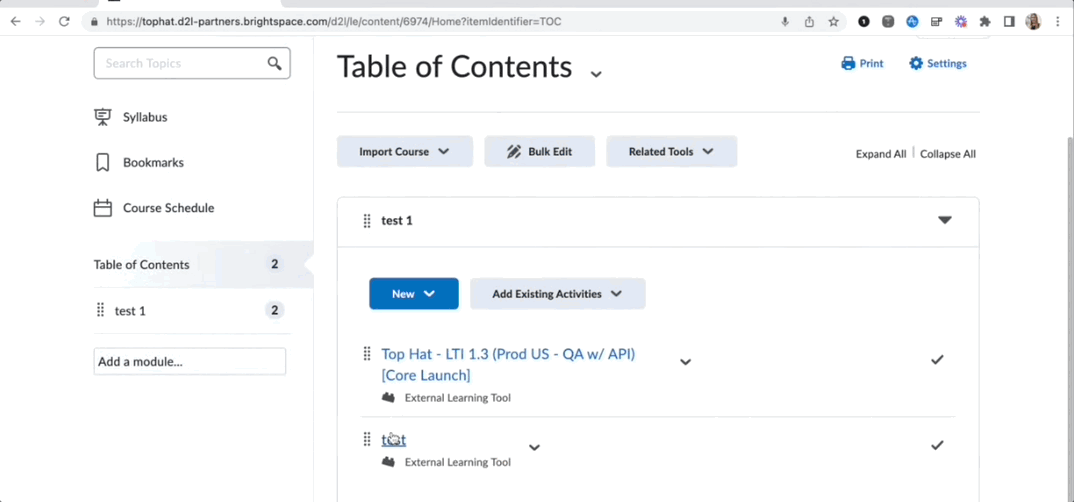Click drag handle beside Top Hat LTI topic
1074x502 pixels.
click(366, 354)
